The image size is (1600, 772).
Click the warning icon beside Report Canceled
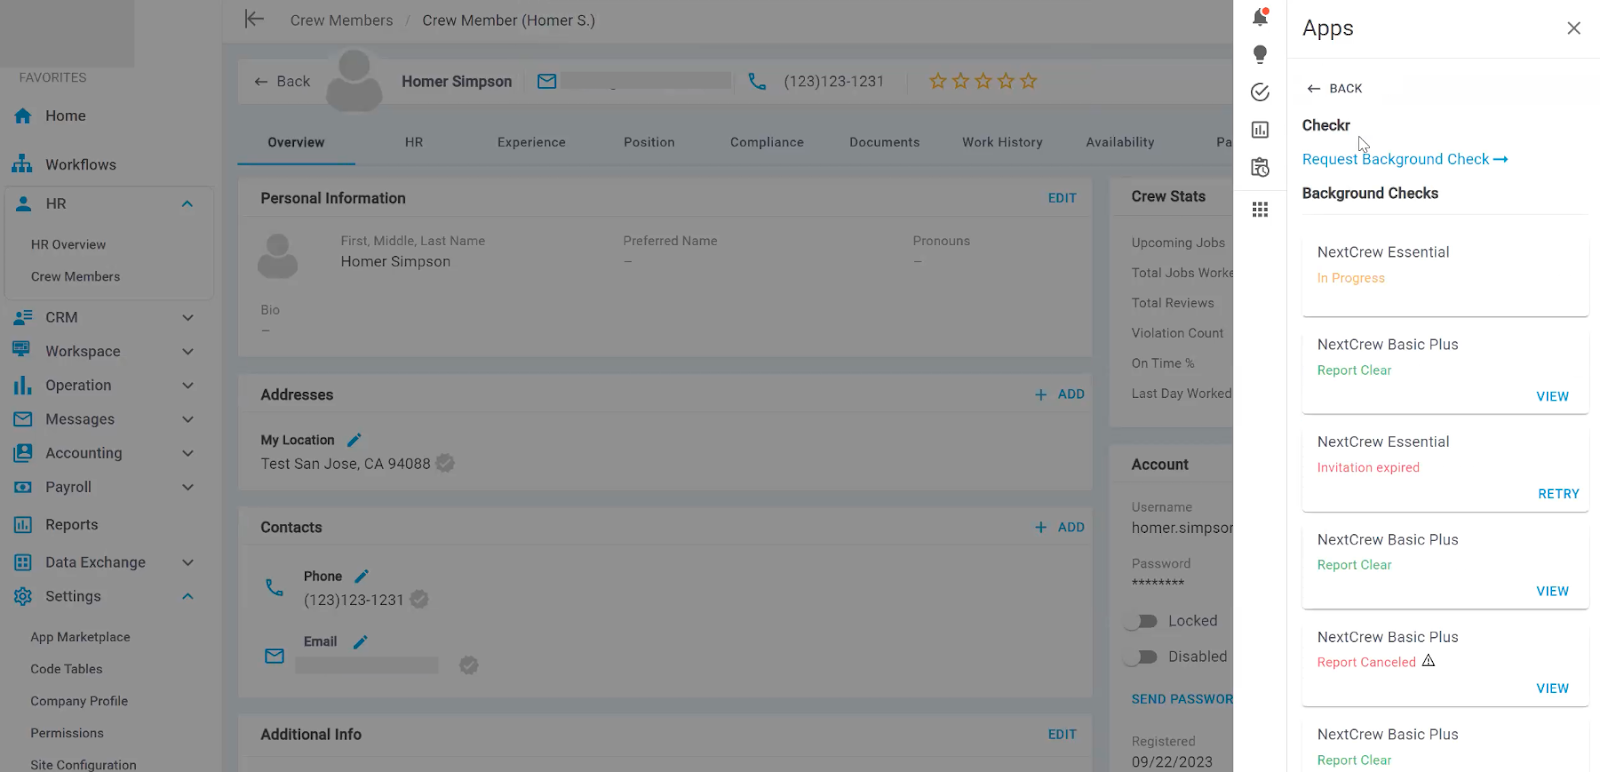[1428, 661]
